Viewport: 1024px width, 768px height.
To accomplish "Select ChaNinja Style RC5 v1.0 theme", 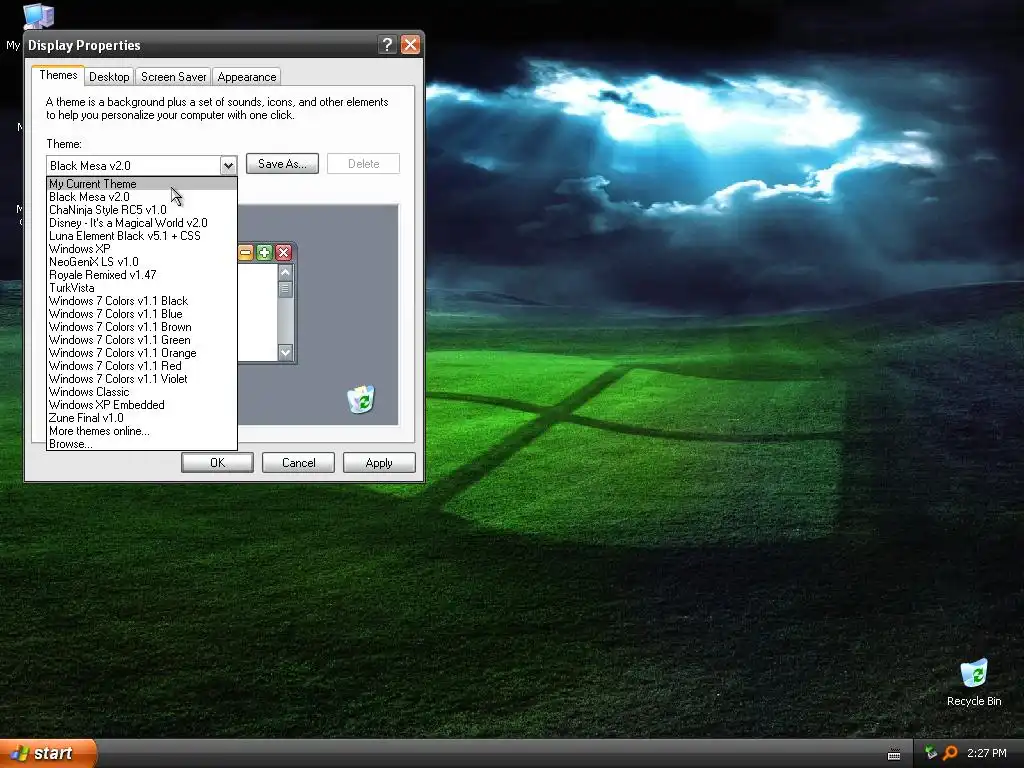I will pos(142,210).
